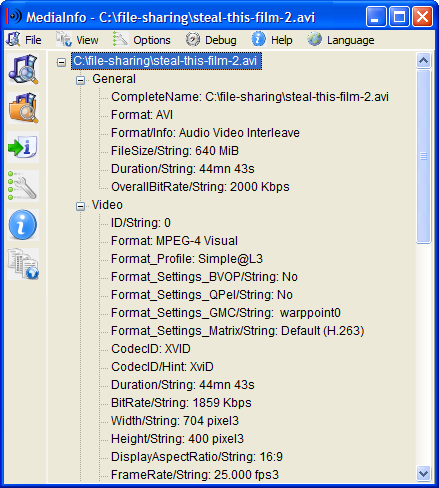
Task: Click the documents with globe icon
Action: (x=23, y=264)
